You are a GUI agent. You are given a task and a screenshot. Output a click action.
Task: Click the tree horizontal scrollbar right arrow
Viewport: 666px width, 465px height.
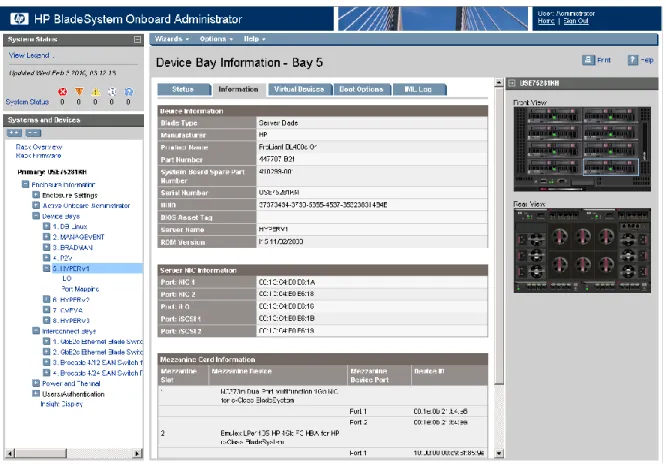click(137, 454)
